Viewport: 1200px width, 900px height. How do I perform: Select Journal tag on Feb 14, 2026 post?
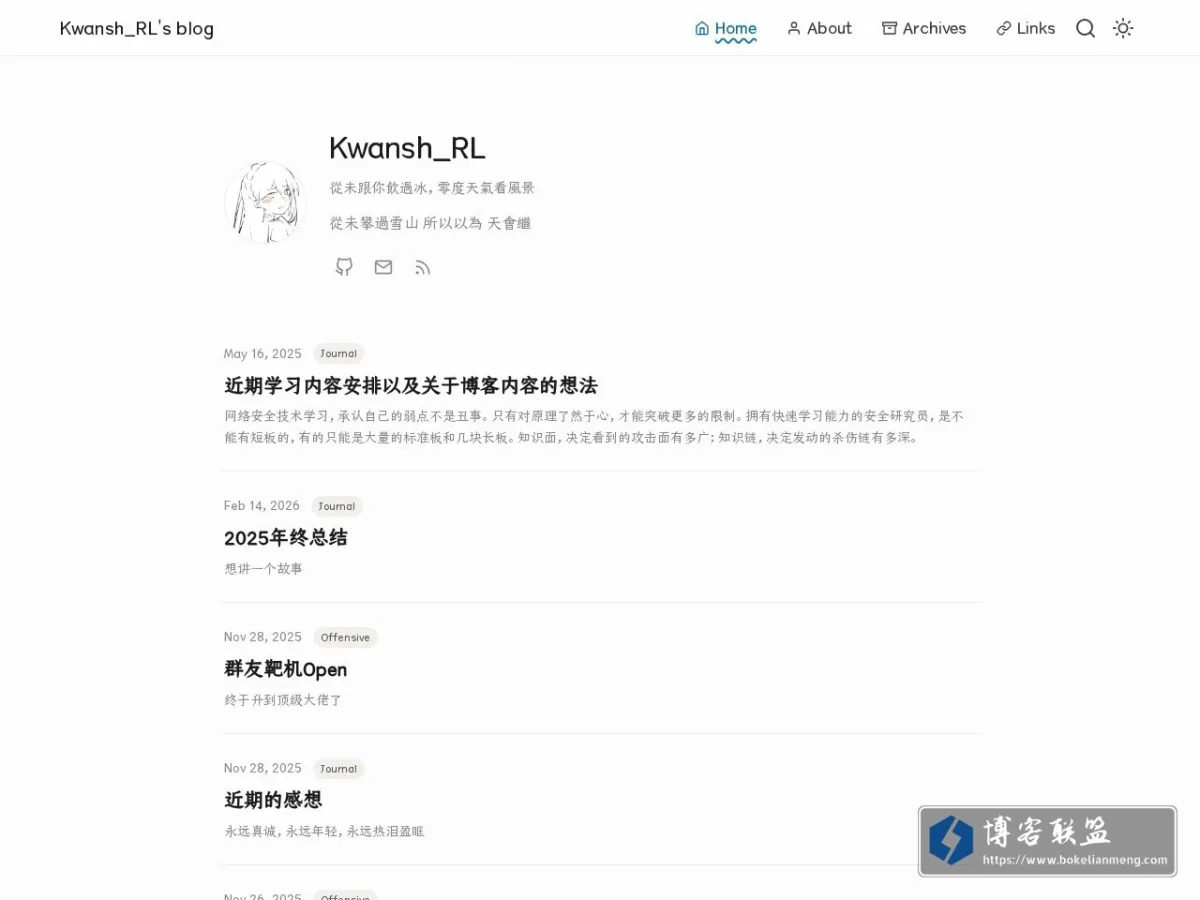coord(336,506)
